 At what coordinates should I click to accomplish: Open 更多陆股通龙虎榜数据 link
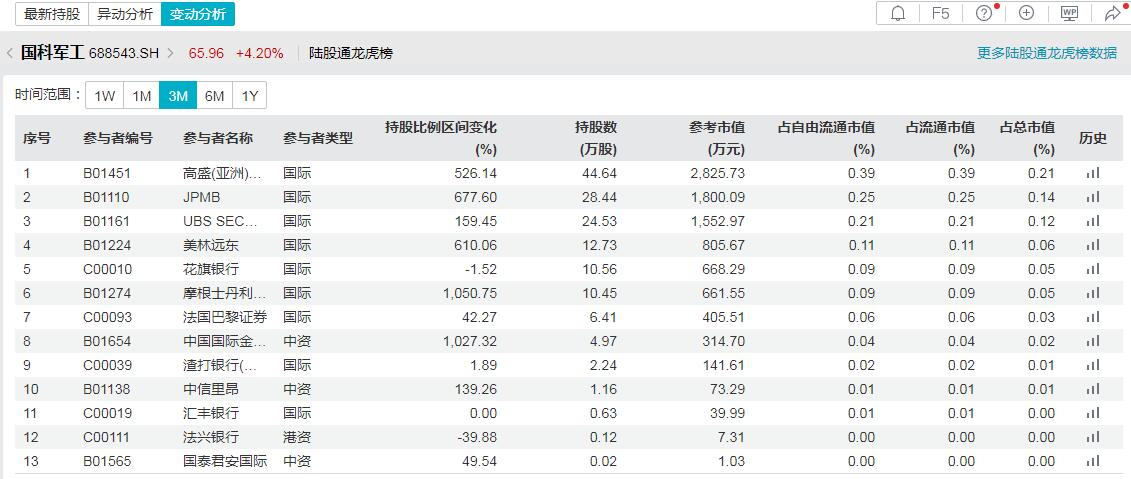click(x=1047, y=53)
